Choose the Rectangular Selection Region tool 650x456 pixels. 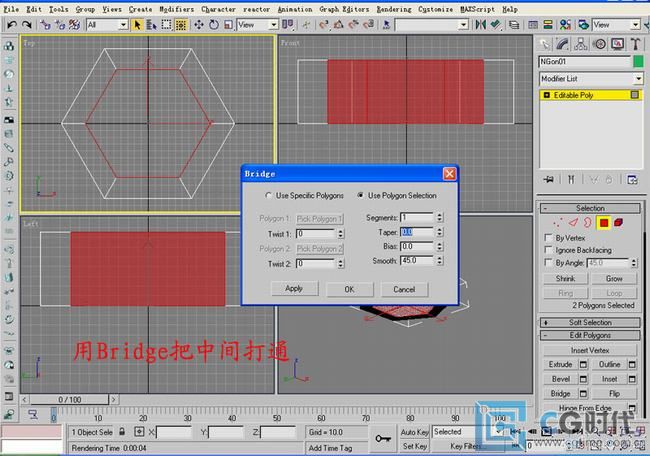(x=166, y=25)
